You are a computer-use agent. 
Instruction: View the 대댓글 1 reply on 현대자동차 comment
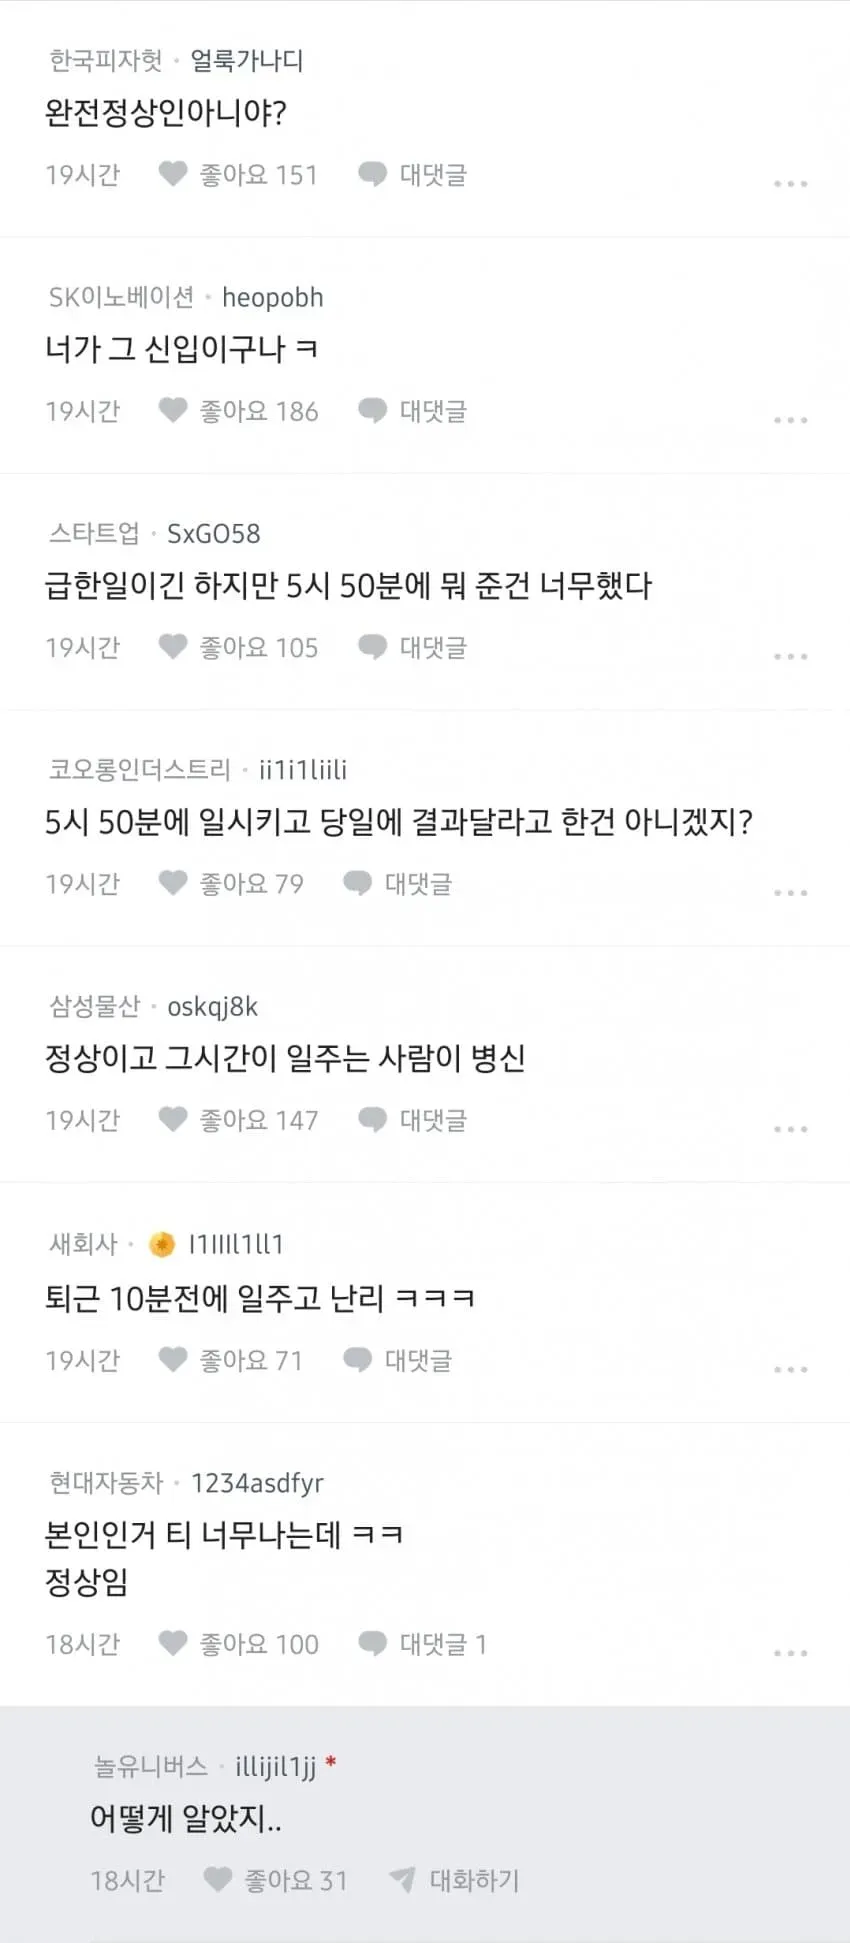(423, 1643)
